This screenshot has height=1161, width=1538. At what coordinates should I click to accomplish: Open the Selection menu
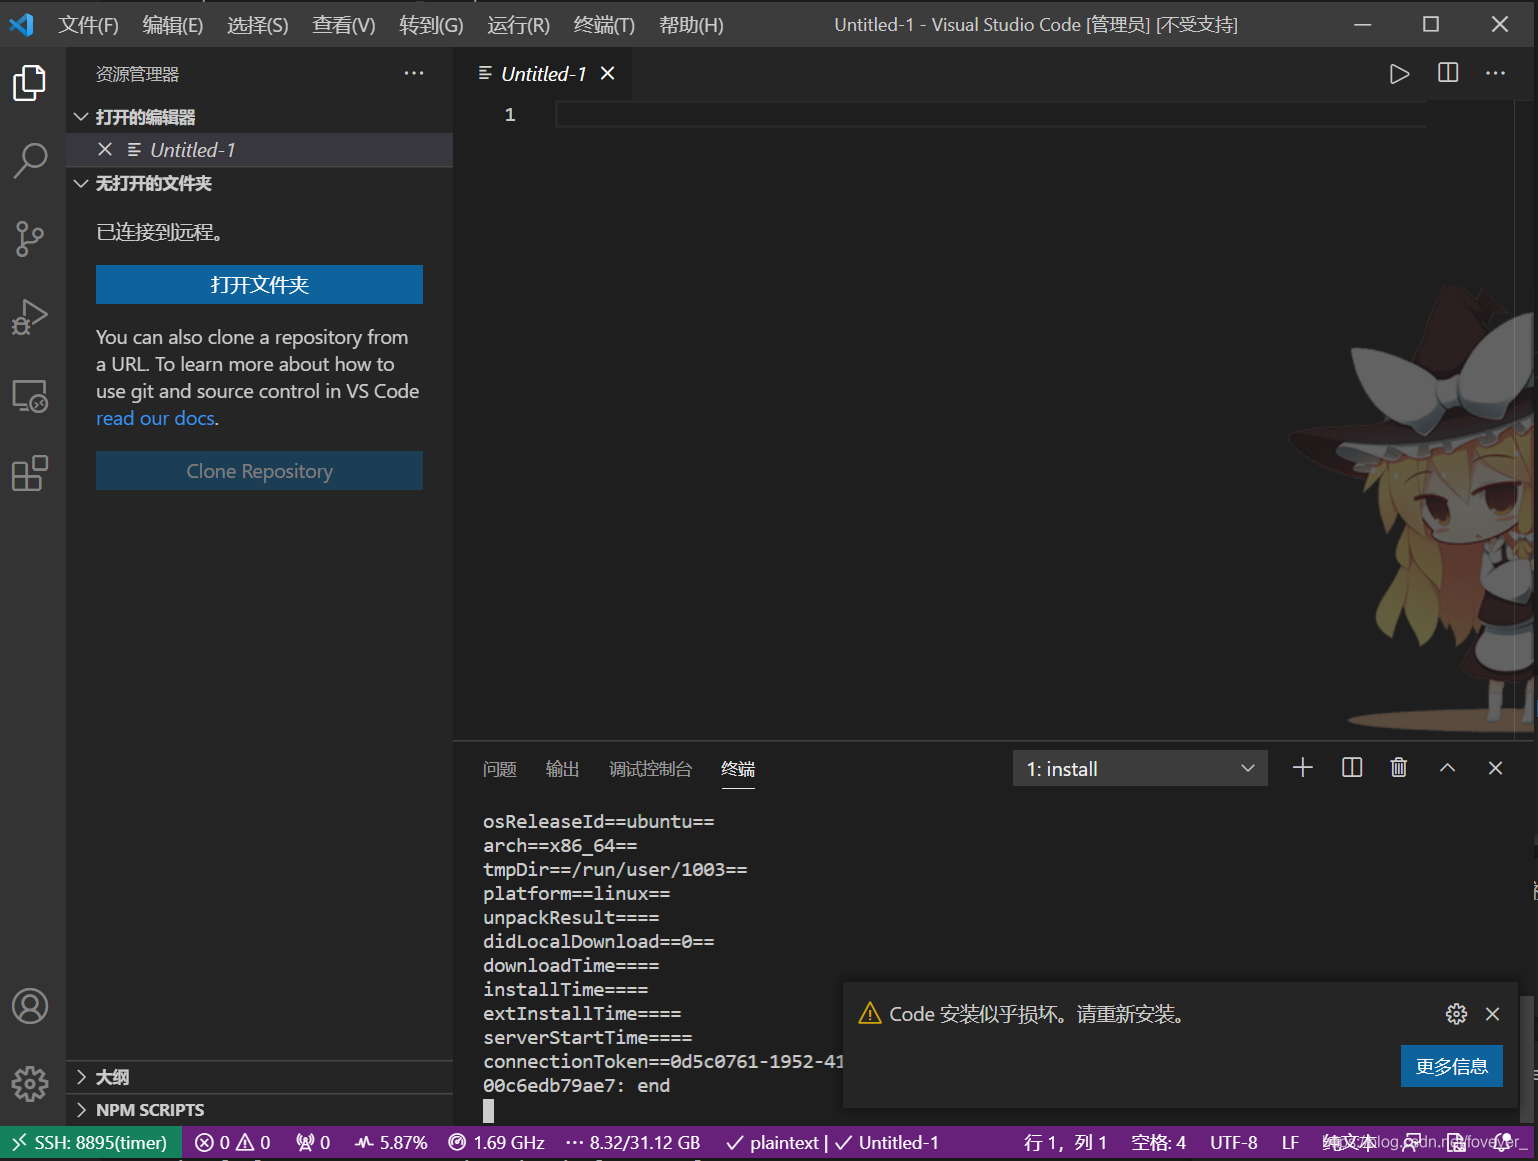click(x=258, y=25)
